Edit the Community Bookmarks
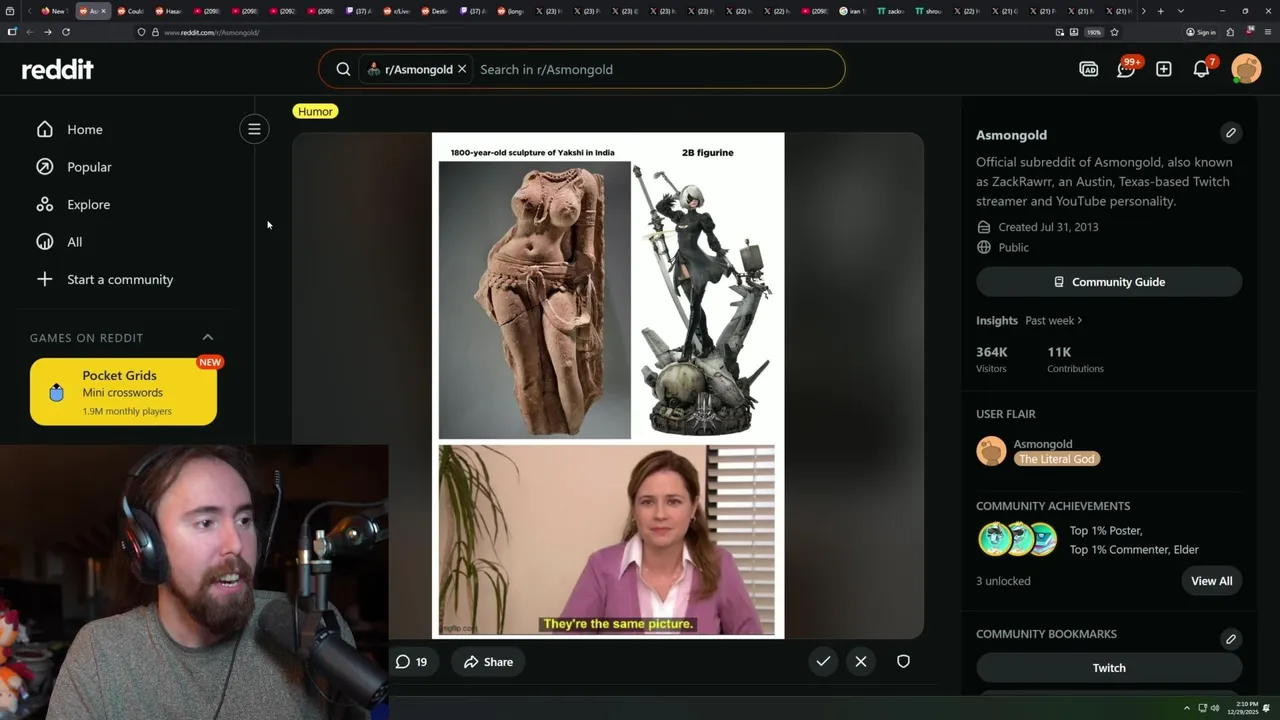The height and width of the screenshot is (720, 1280). (x=1231, y=639)
